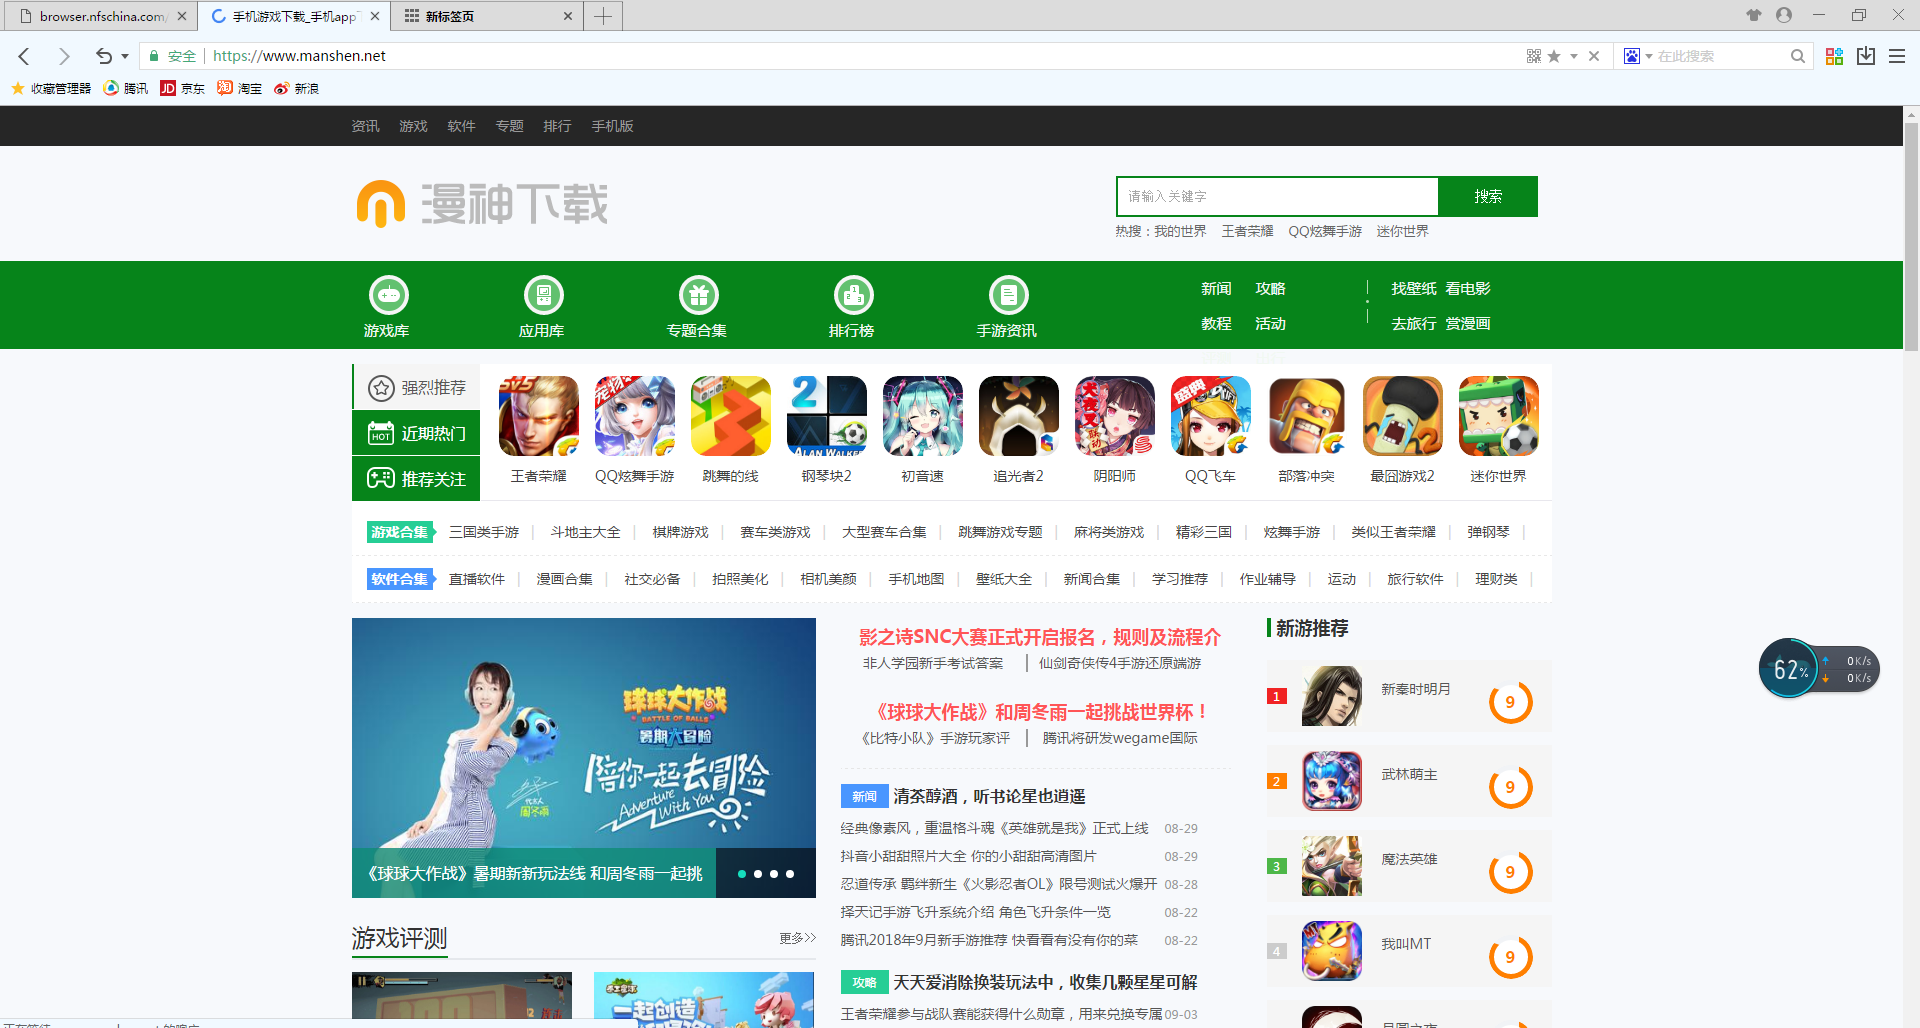Viewport: 1920px width, 1028px height.
Task: Click 更多>> beside 游戏评测
Action: point(798,938)
